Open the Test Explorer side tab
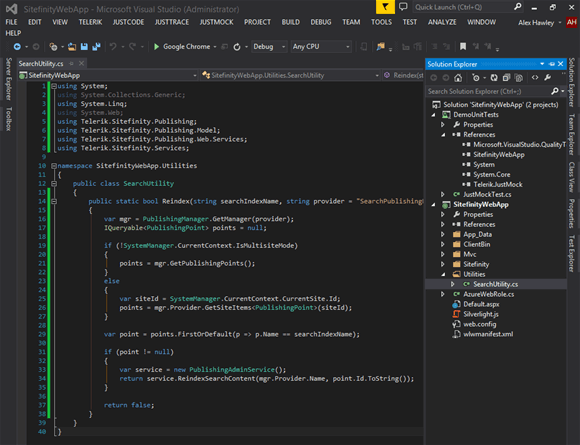580x445 pixels. pos(571,254)
